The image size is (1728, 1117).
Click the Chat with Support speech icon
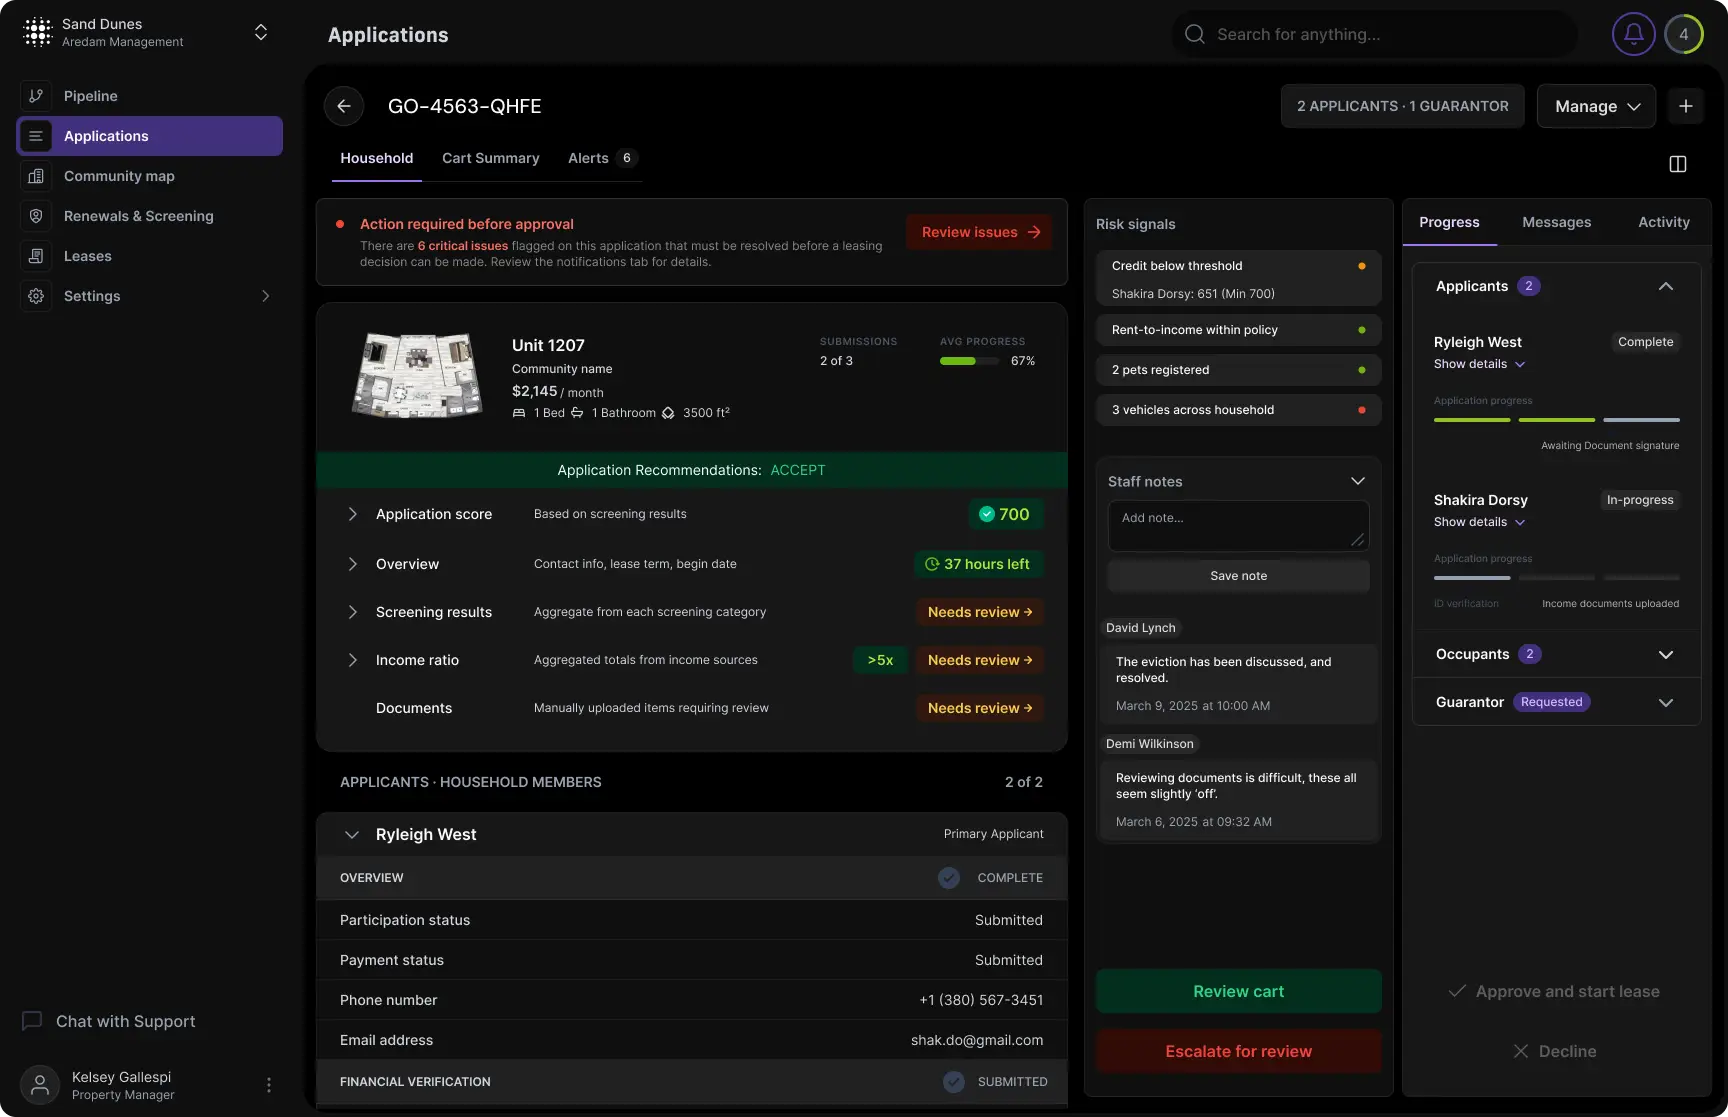[x=32, y=1021]
